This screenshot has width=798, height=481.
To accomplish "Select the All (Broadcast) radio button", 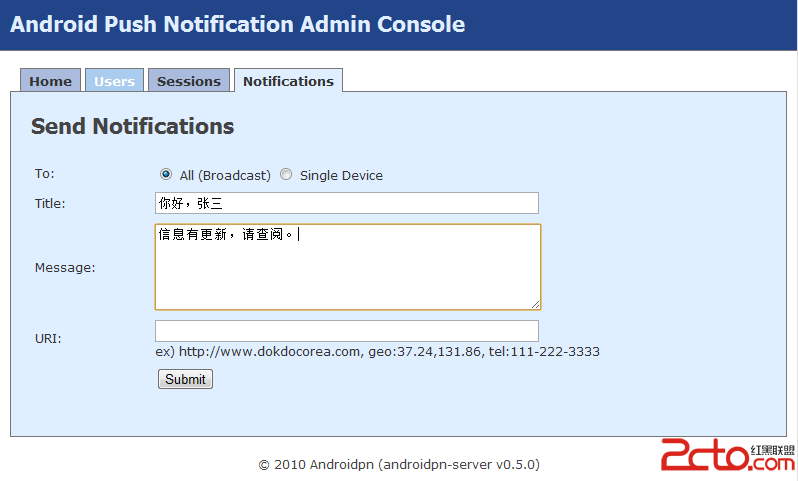I will coord(166,174).
